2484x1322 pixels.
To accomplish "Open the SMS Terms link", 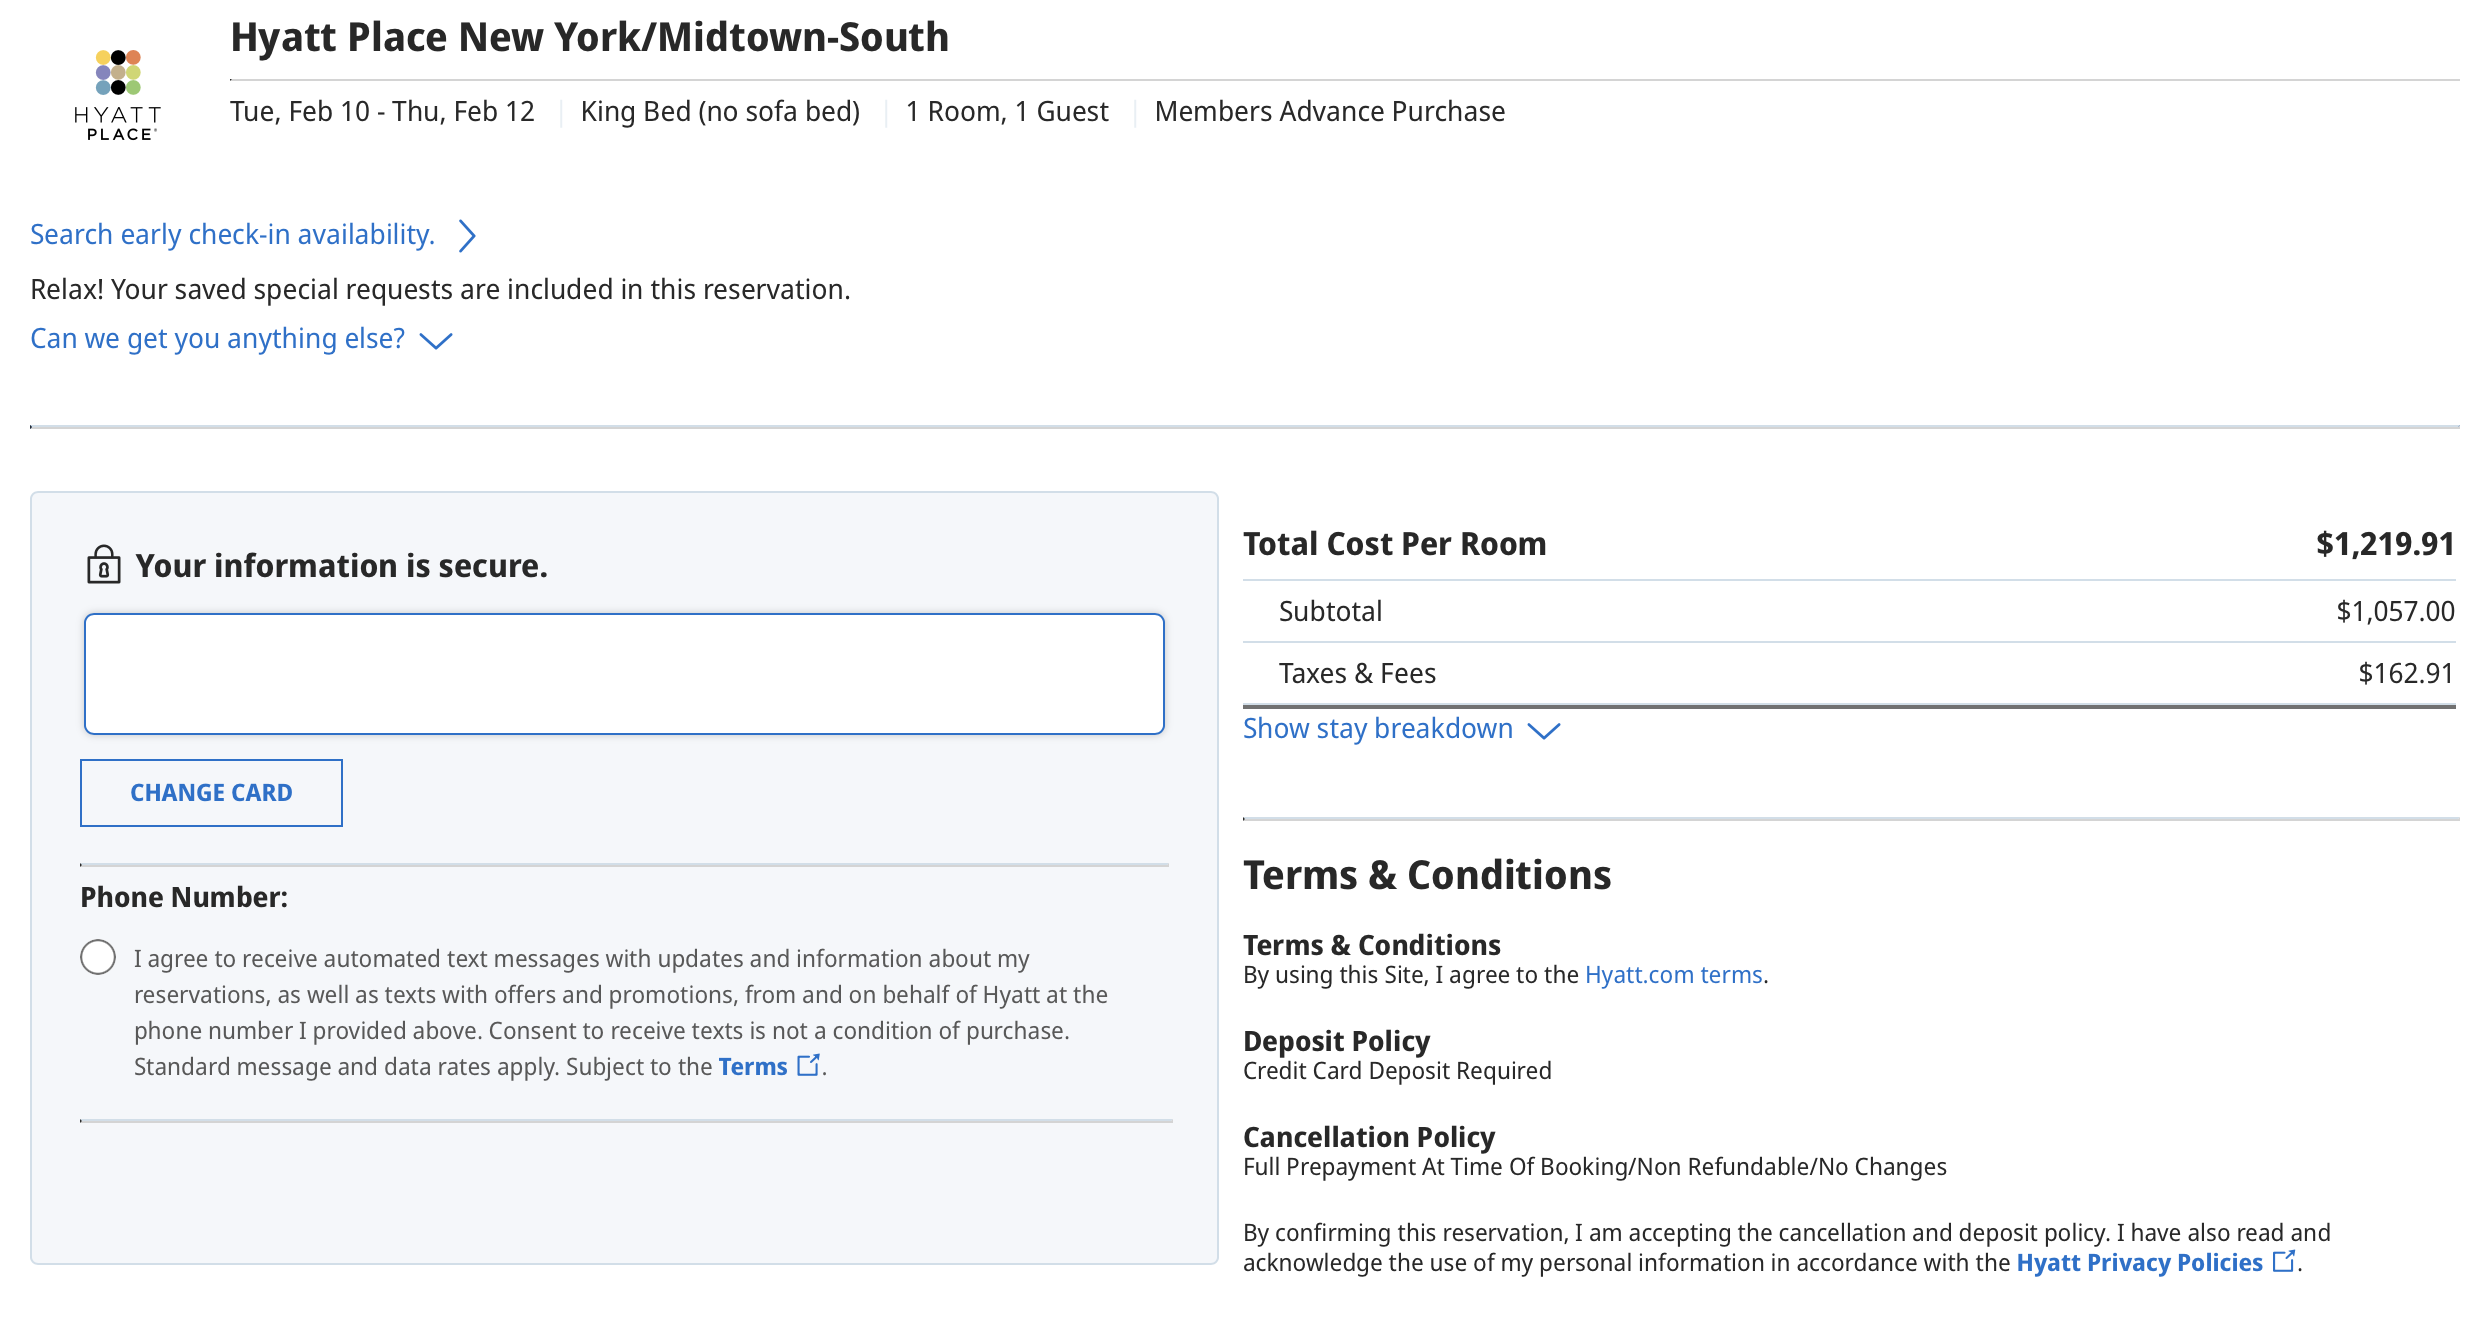I will tap(753, 1067).
